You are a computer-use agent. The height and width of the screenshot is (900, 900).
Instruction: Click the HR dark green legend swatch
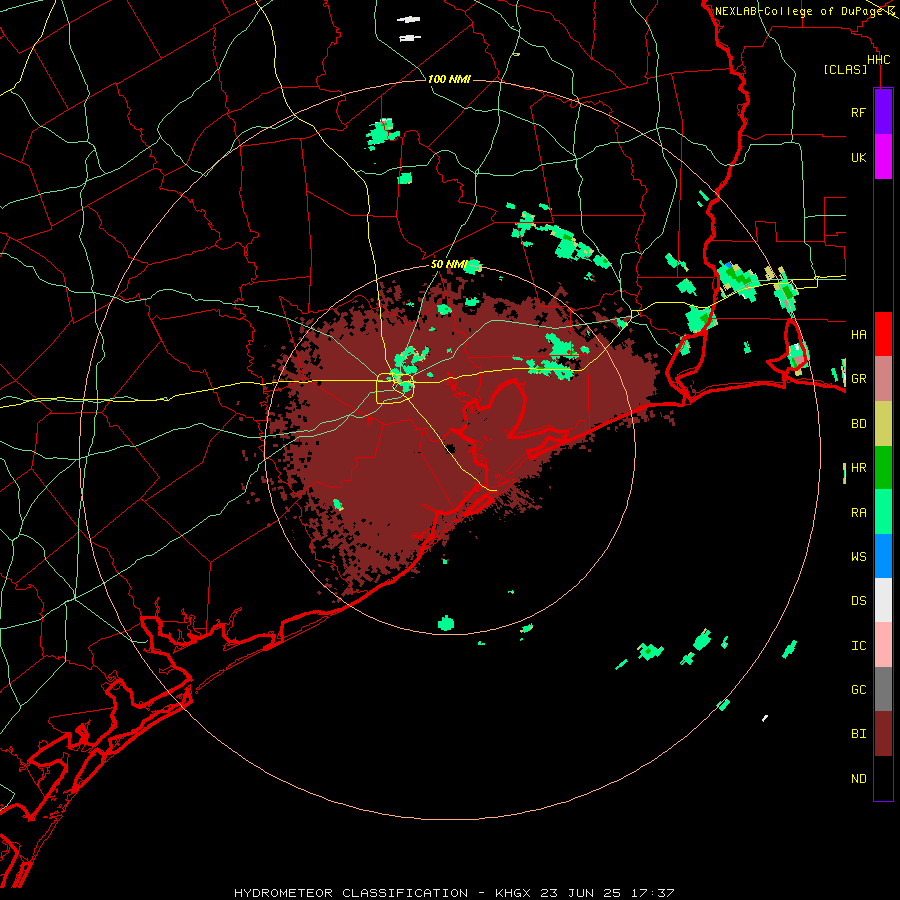883,468
